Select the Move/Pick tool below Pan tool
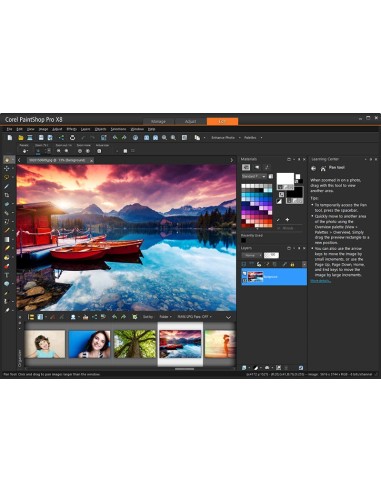This screenshot has width=381, height=492. pyautogui.click(x=7, y=169)
